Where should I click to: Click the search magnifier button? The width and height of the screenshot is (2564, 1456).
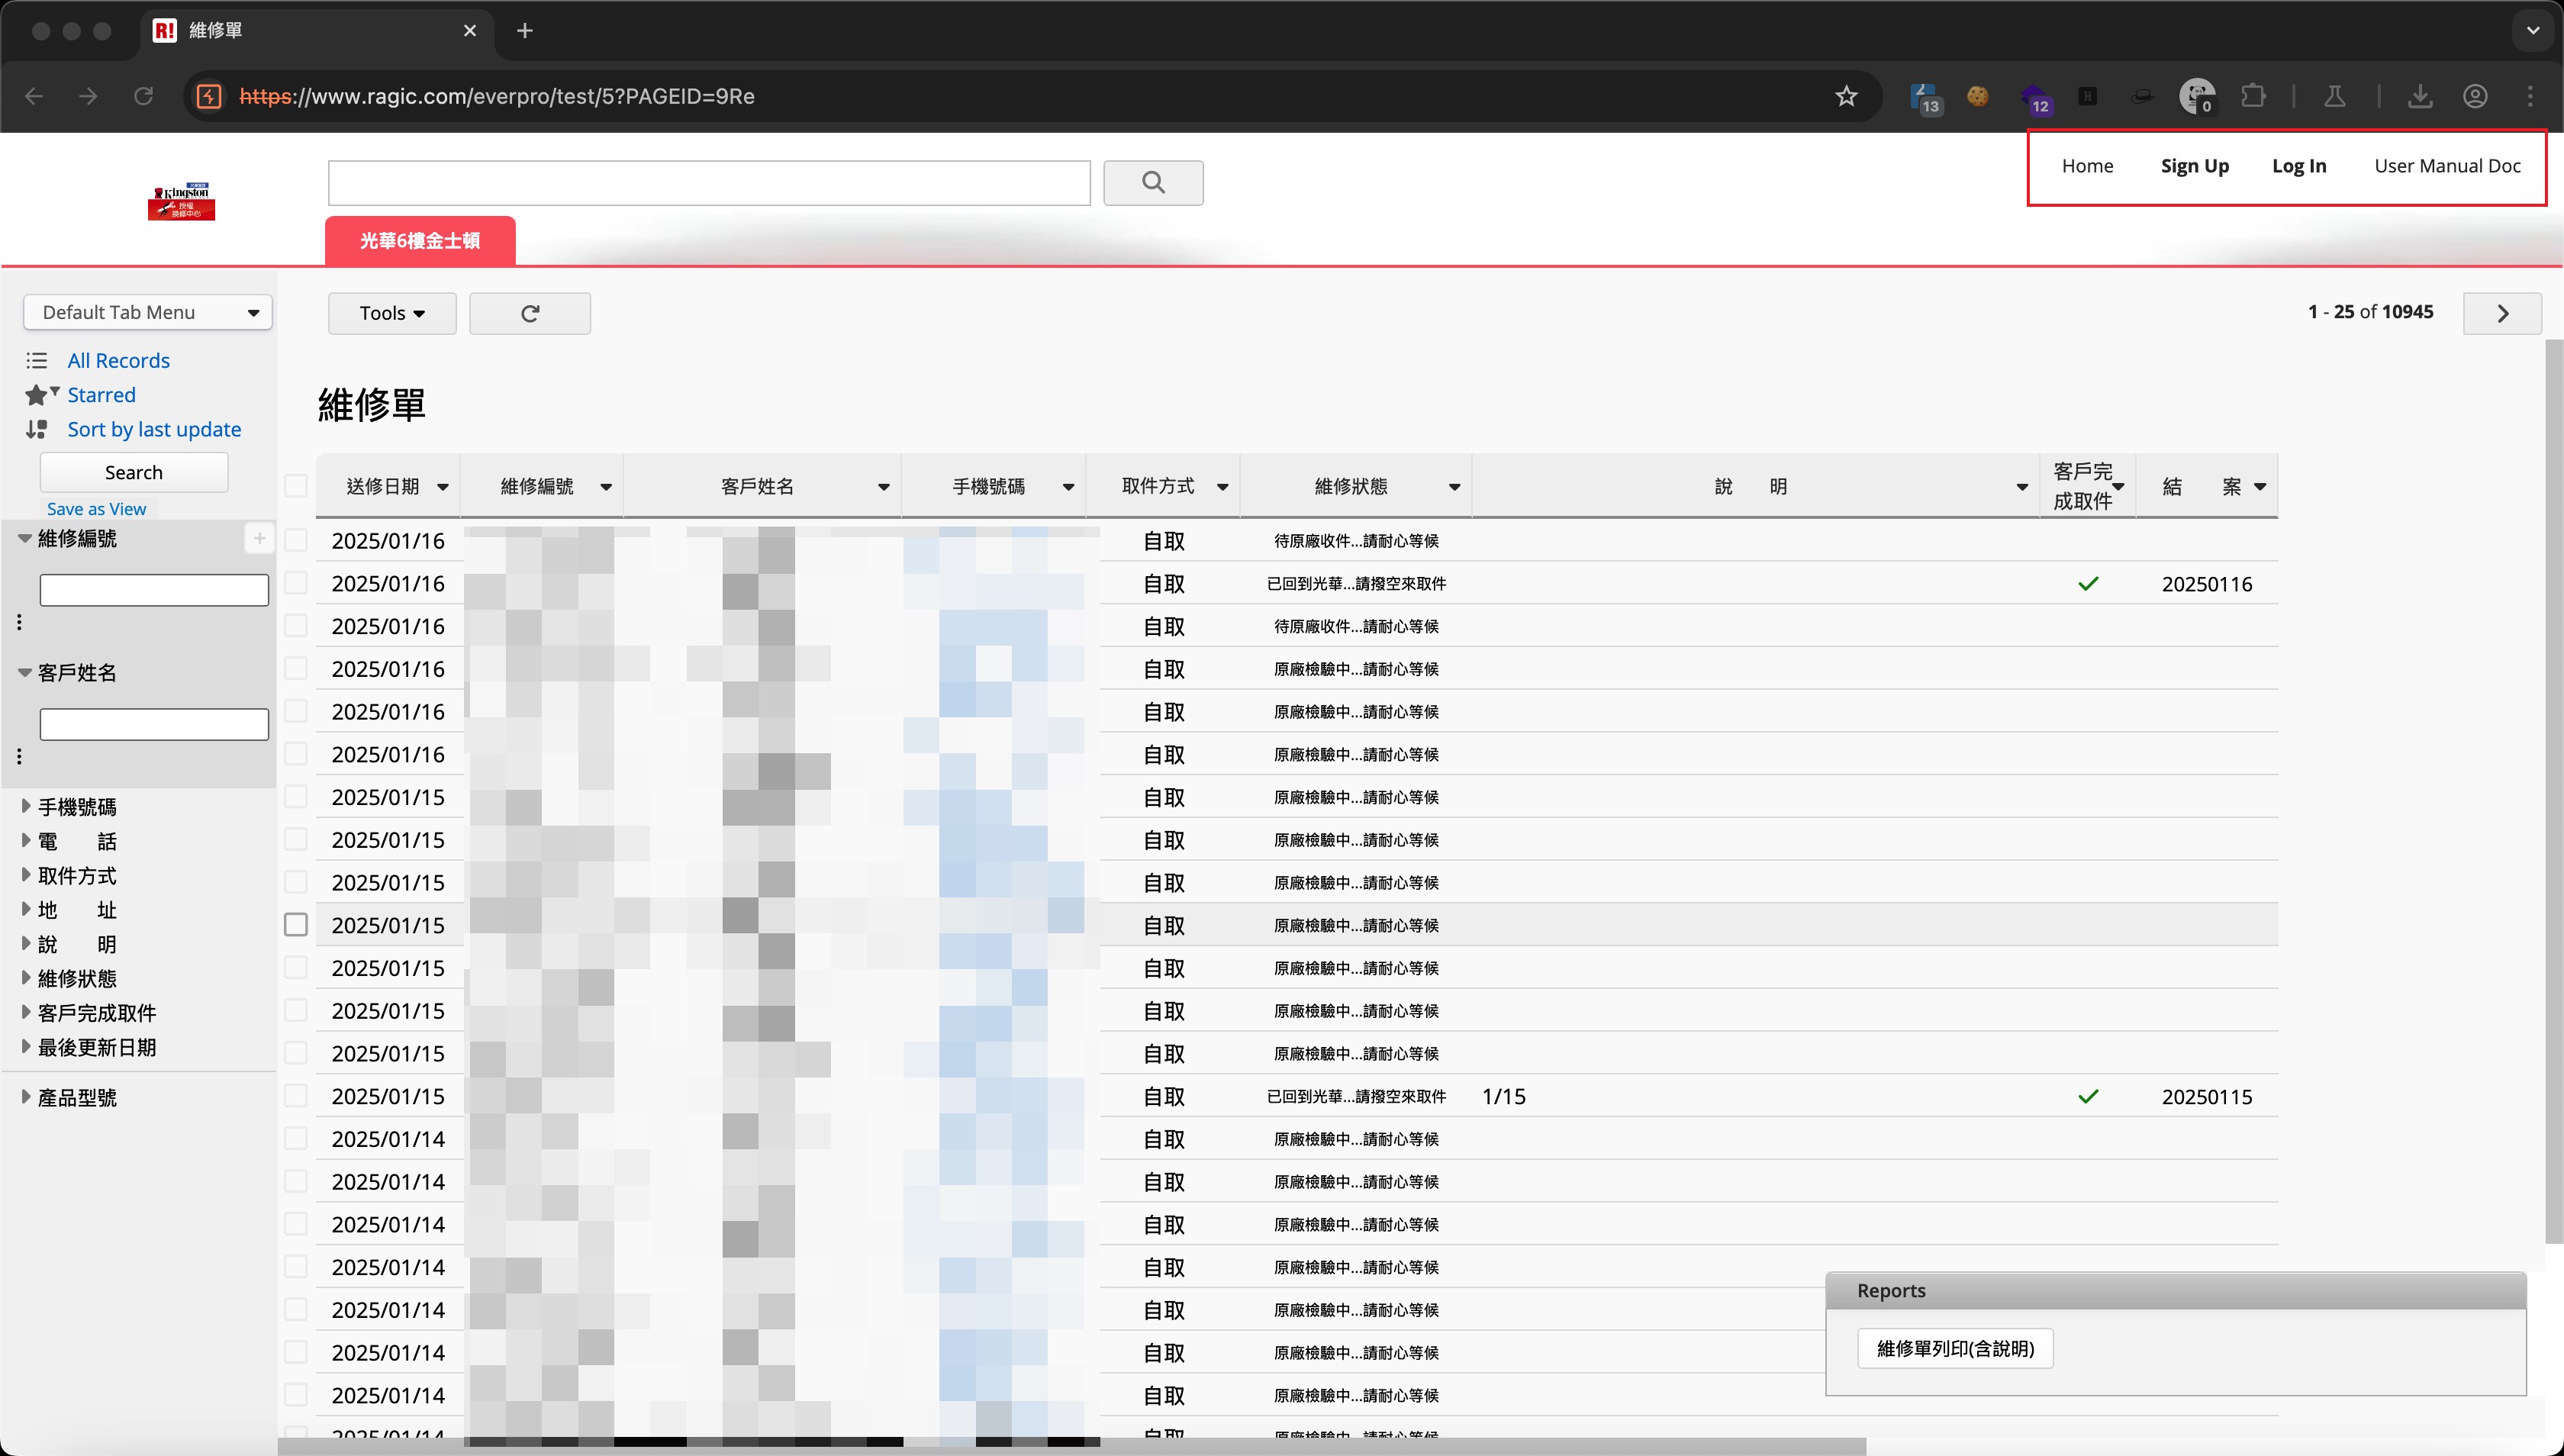[x=1153, y=183]
